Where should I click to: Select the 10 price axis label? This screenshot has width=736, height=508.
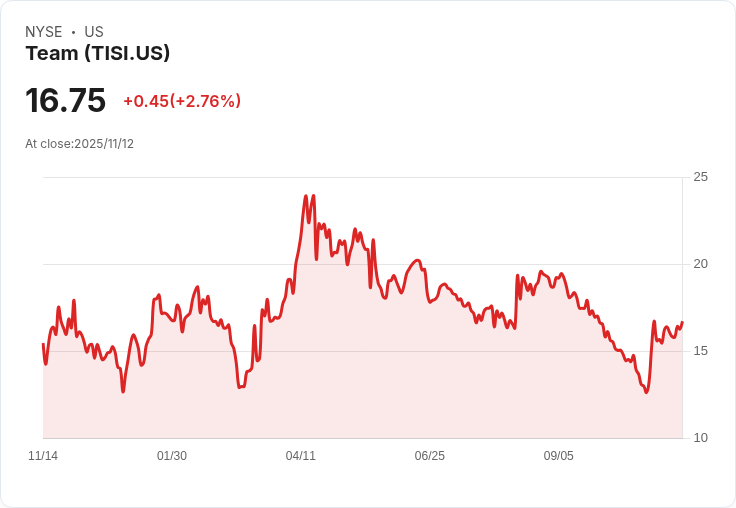700,438
